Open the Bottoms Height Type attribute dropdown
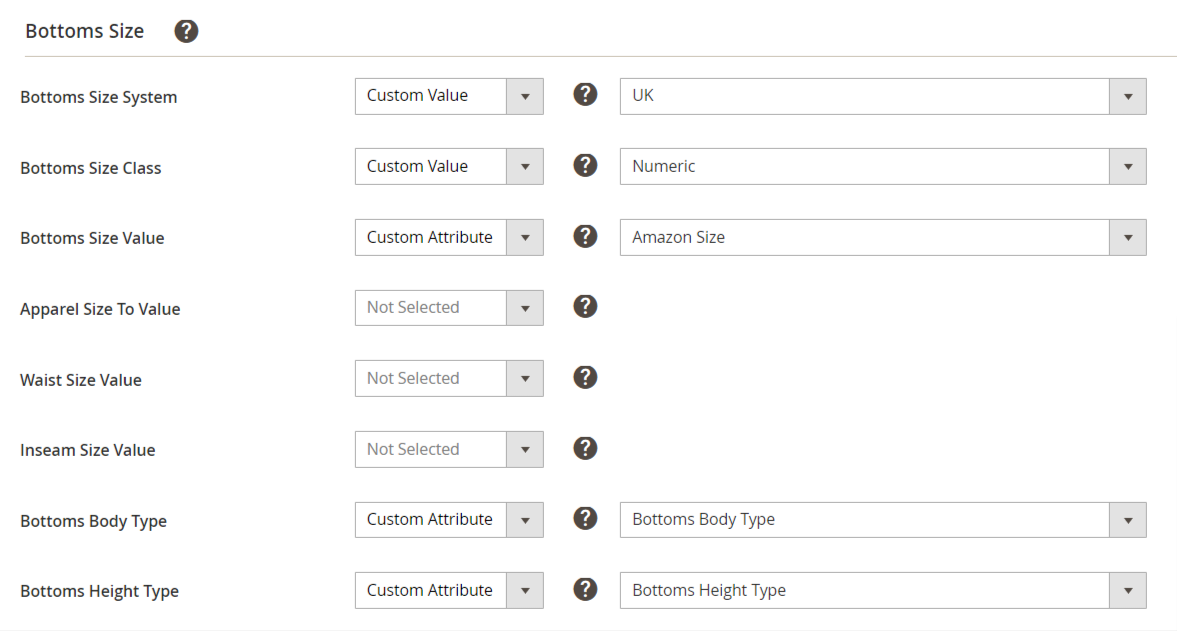The height and width of the screenshot is (631, 1177). tap(882, 591)
